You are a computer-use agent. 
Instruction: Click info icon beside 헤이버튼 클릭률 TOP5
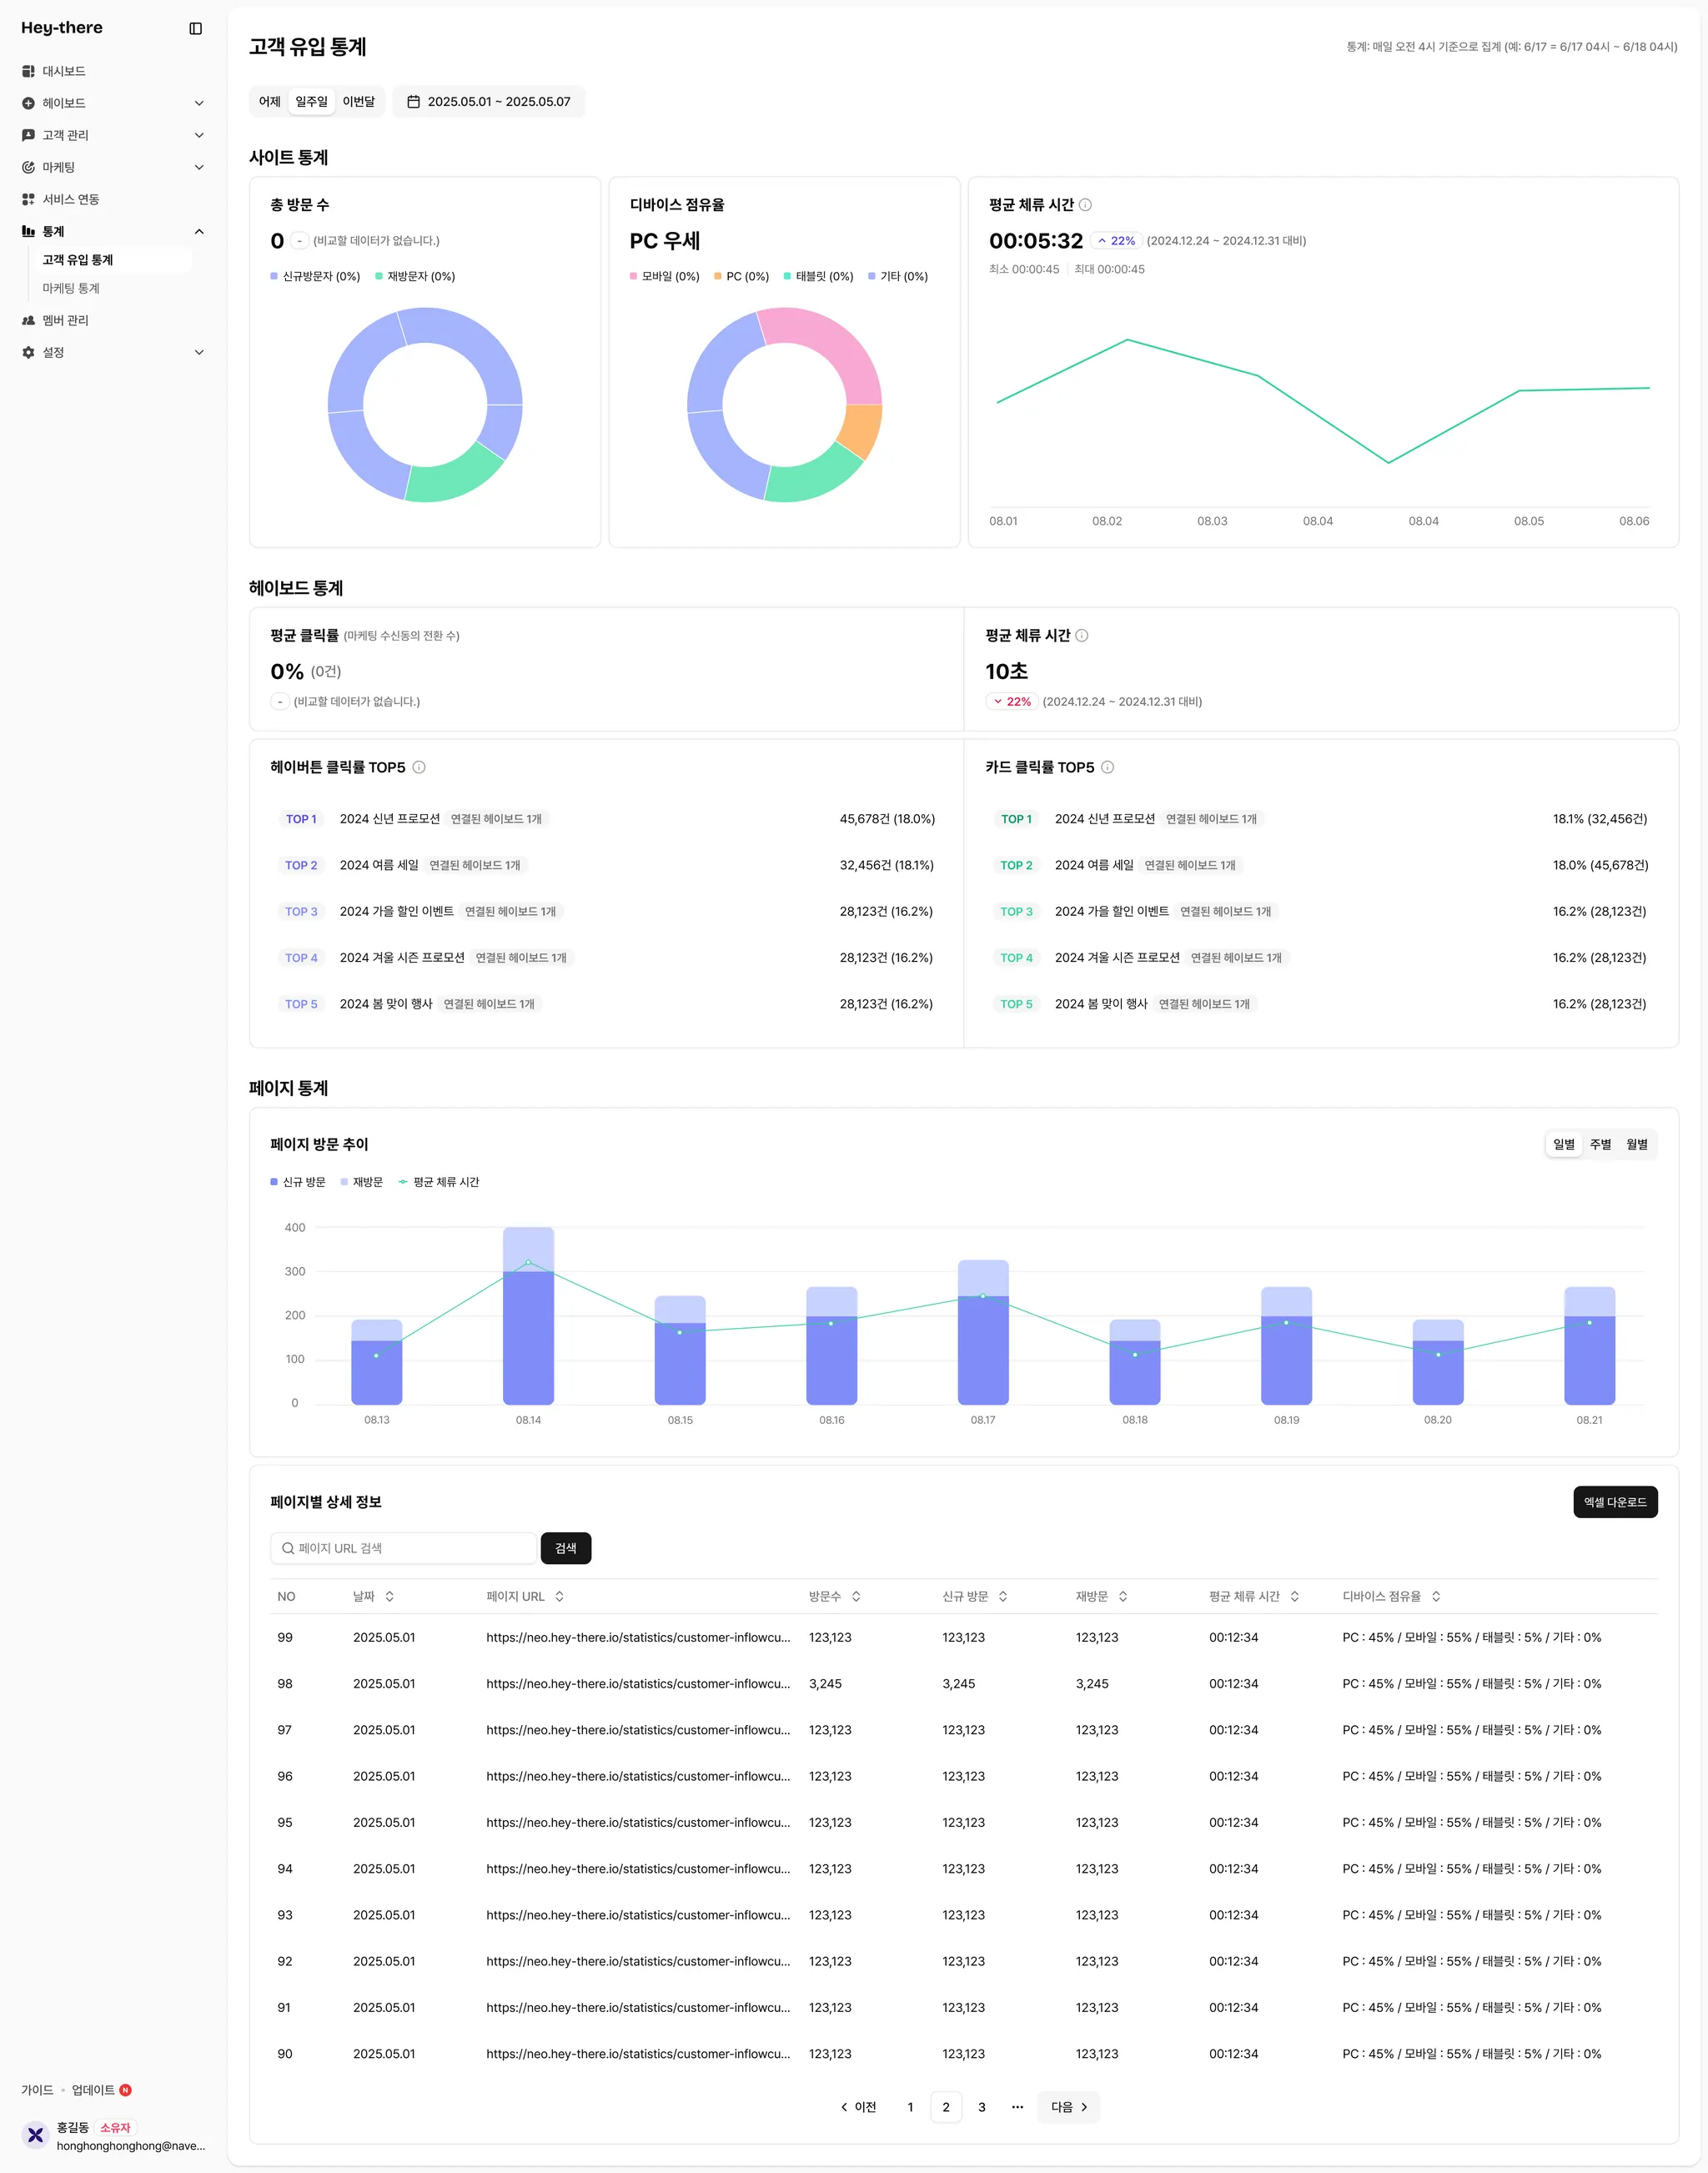(419, 767)
